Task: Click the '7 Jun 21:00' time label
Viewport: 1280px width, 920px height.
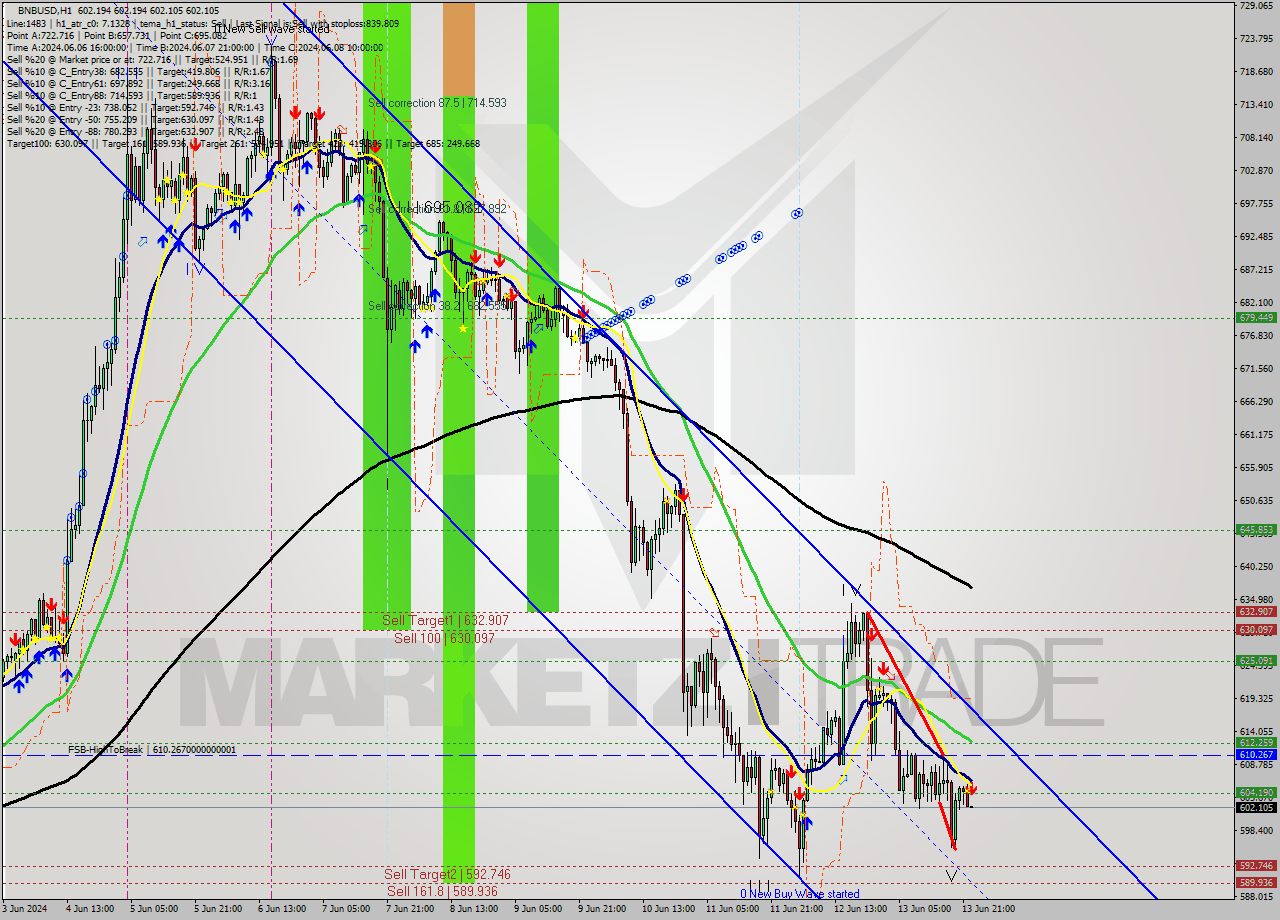Action: pyautogui.click(x=411, y=909)
